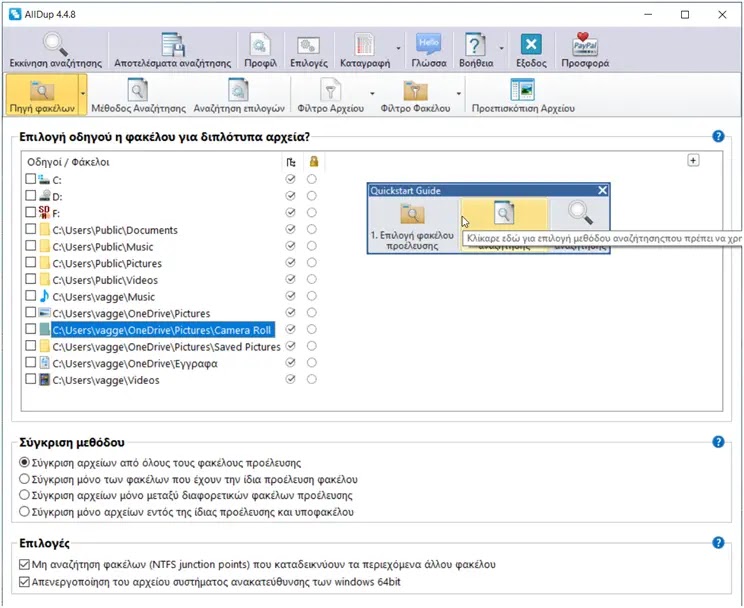Image resolution: width=744 pixels, height=608 pixels.
Task: Check the F: SD card checkbox
Action: [30, 212]
